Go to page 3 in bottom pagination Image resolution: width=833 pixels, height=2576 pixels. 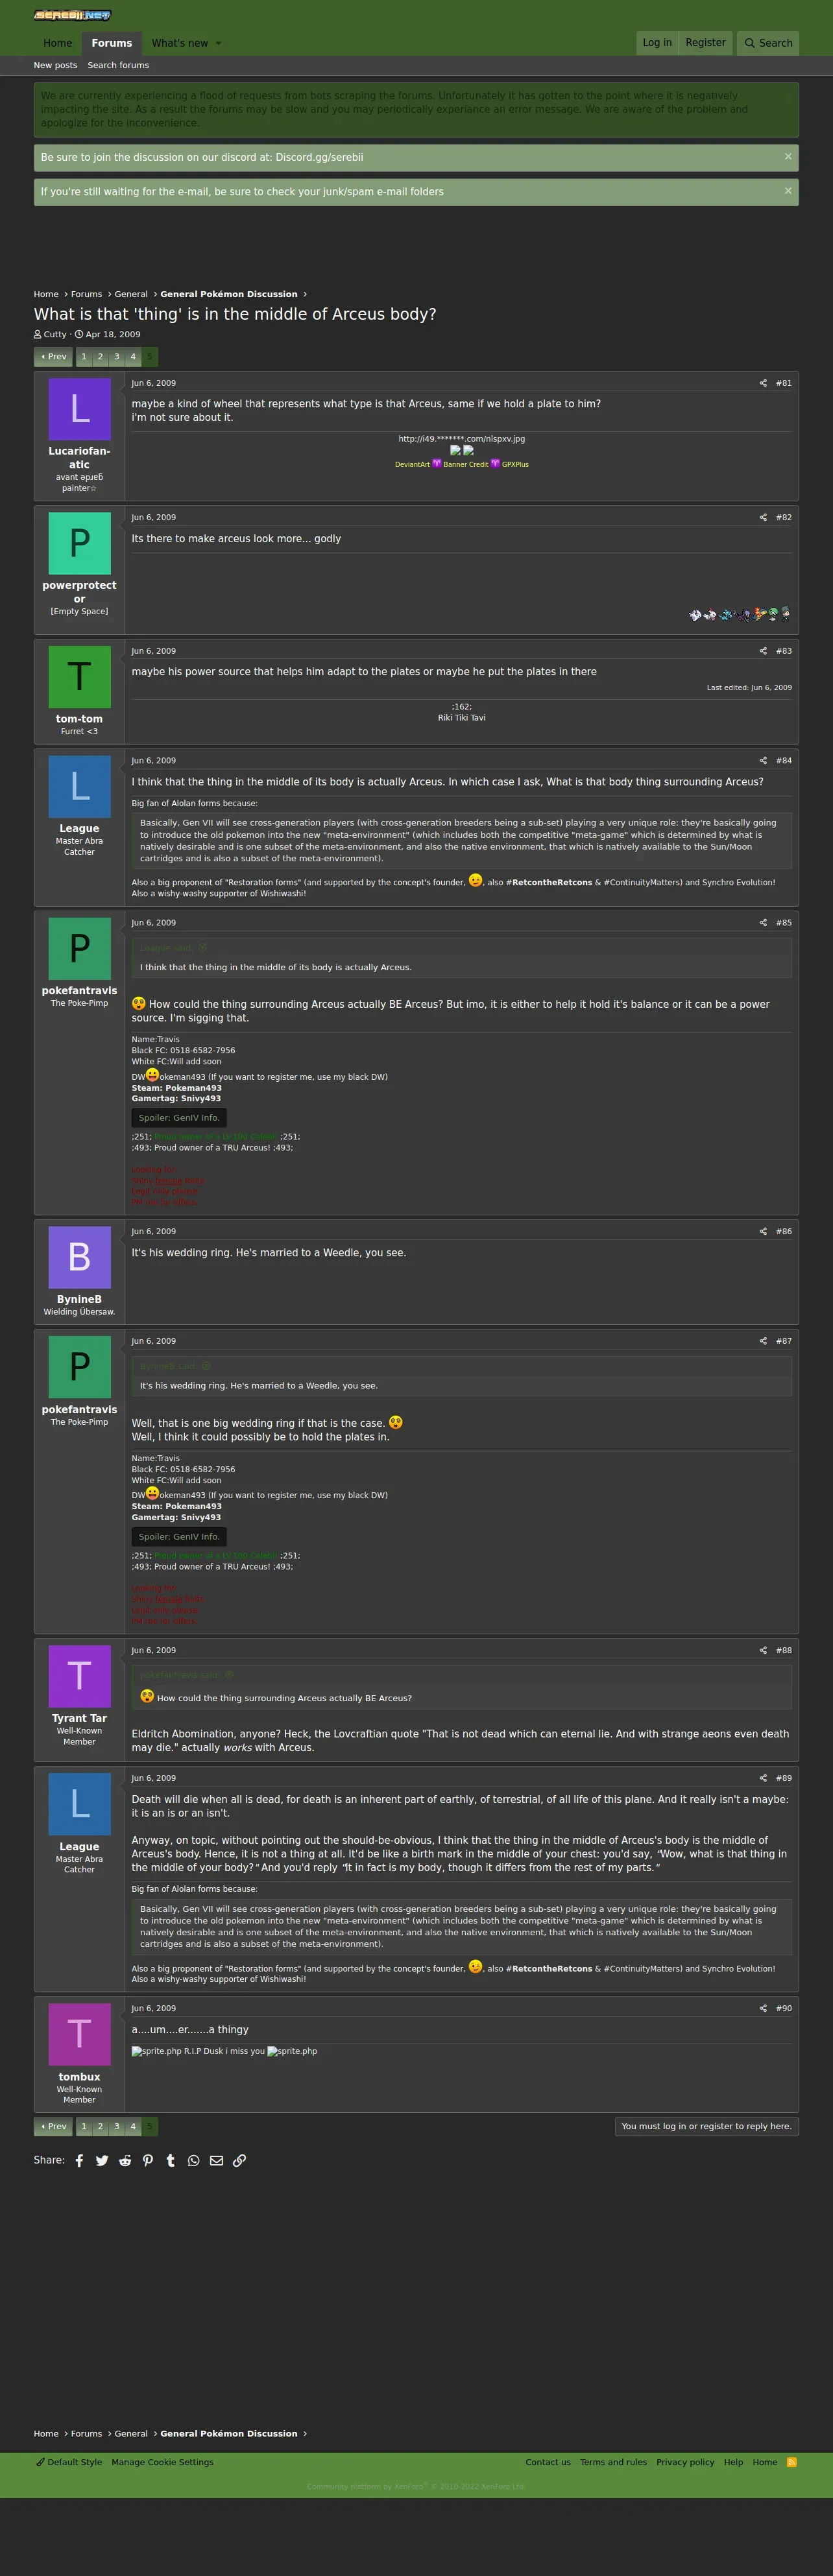tap(116, 2126)
